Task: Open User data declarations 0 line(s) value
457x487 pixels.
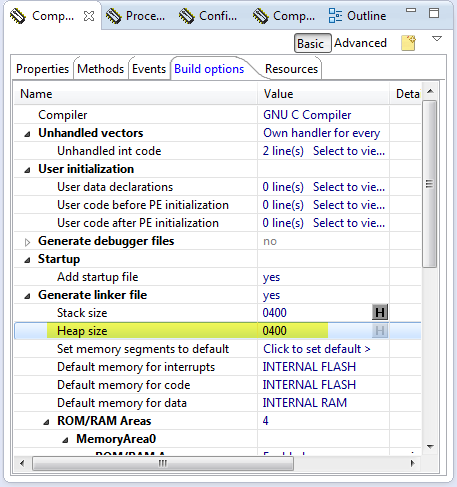Action: pos(324,187)
